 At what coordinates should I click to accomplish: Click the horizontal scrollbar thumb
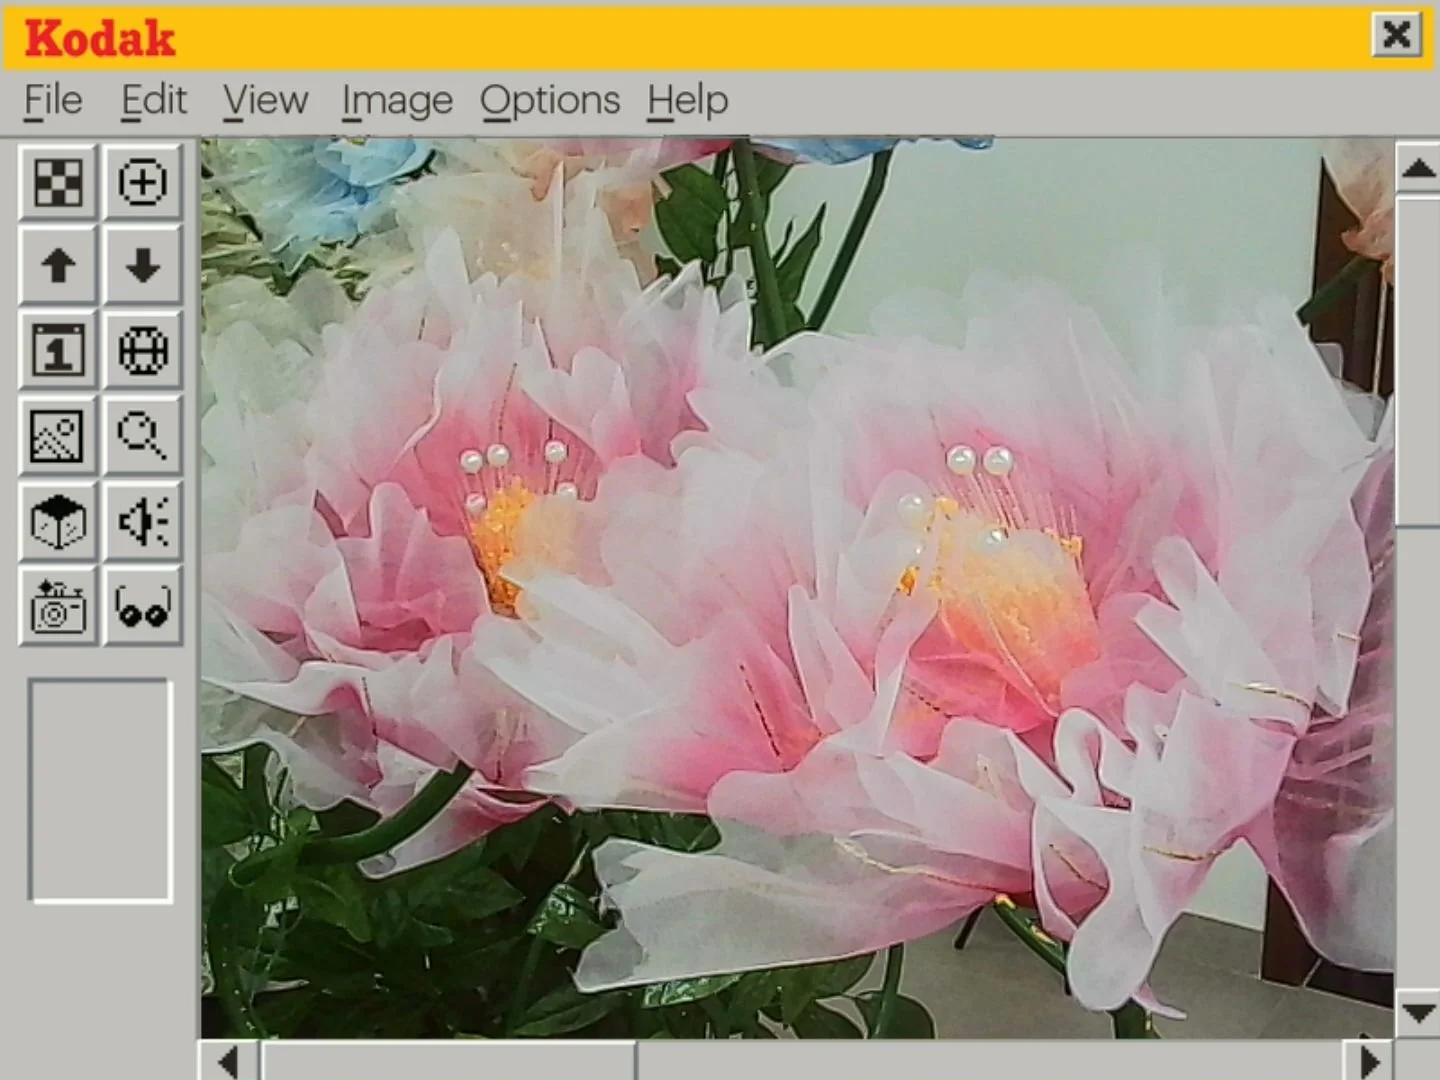click(448, 1061)
